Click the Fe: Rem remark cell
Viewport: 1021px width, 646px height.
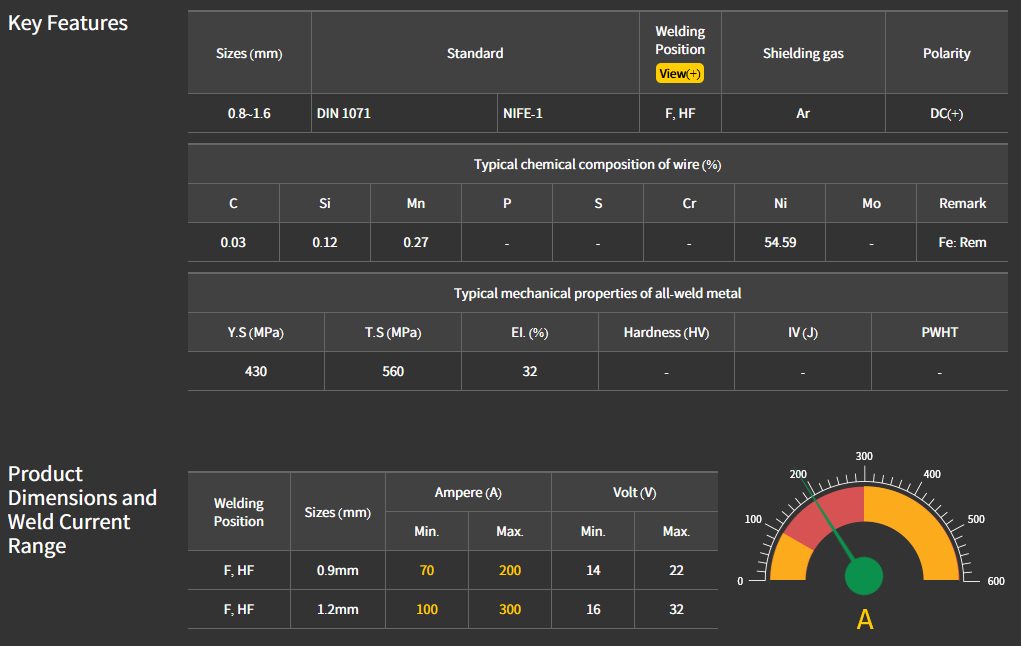962,243
